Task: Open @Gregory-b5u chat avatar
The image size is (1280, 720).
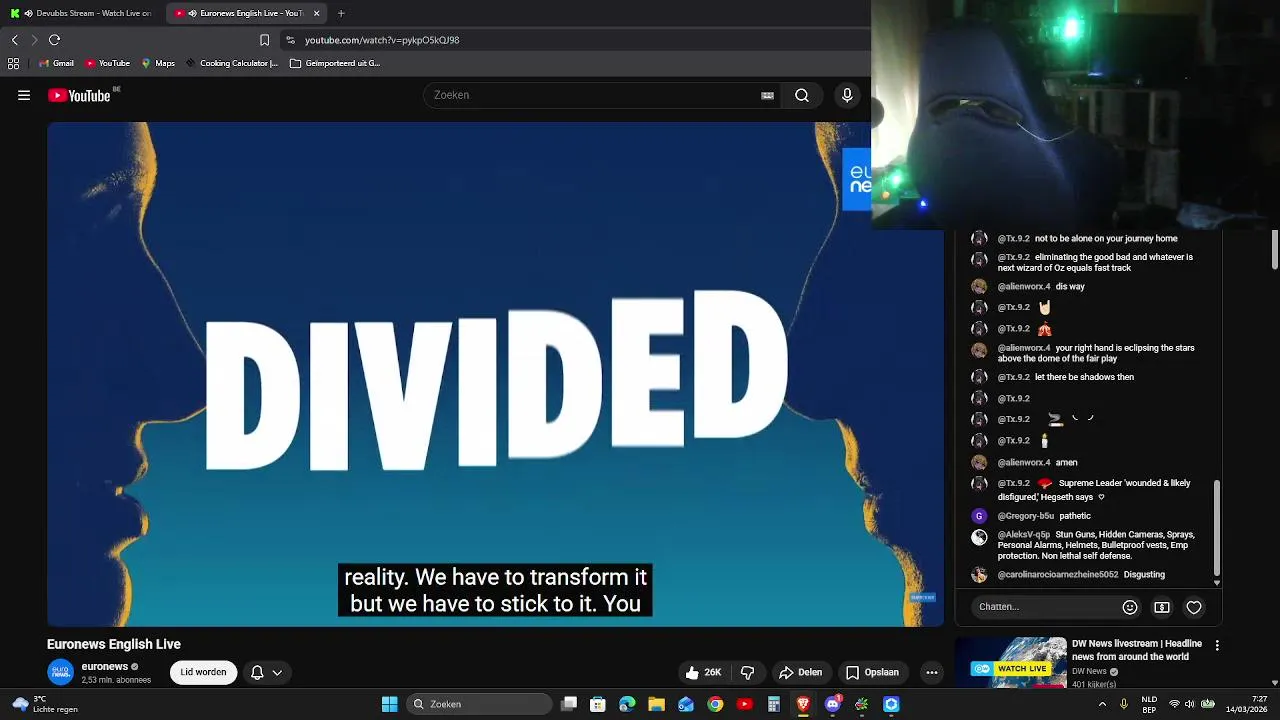Action: coord(979,516)
